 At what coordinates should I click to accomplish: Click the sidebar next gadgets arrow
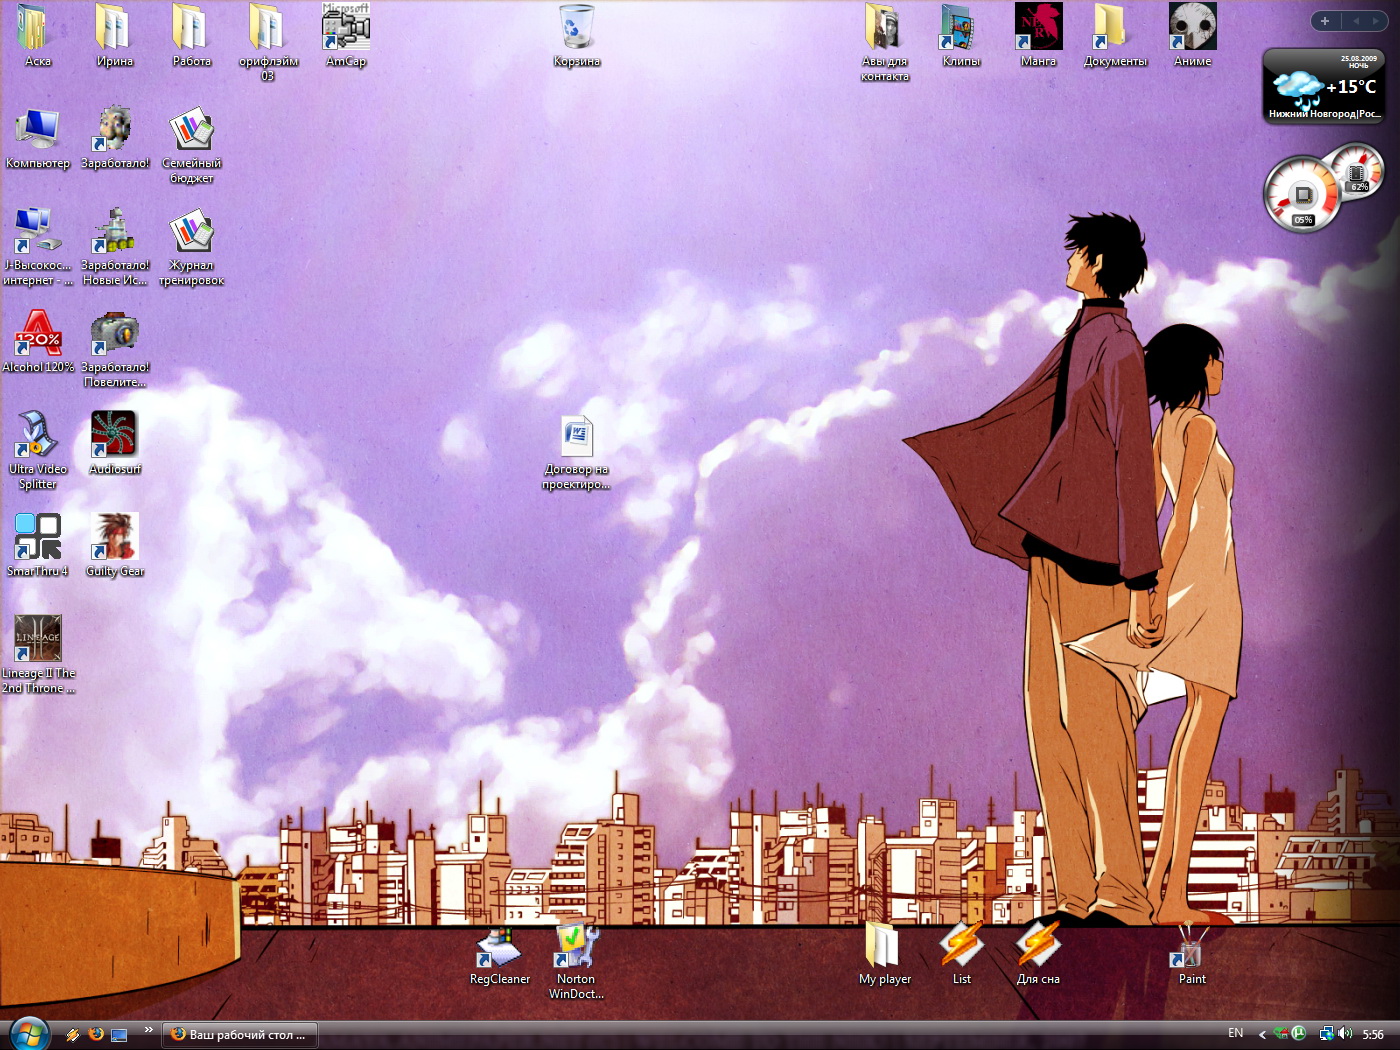point(1376,20)
